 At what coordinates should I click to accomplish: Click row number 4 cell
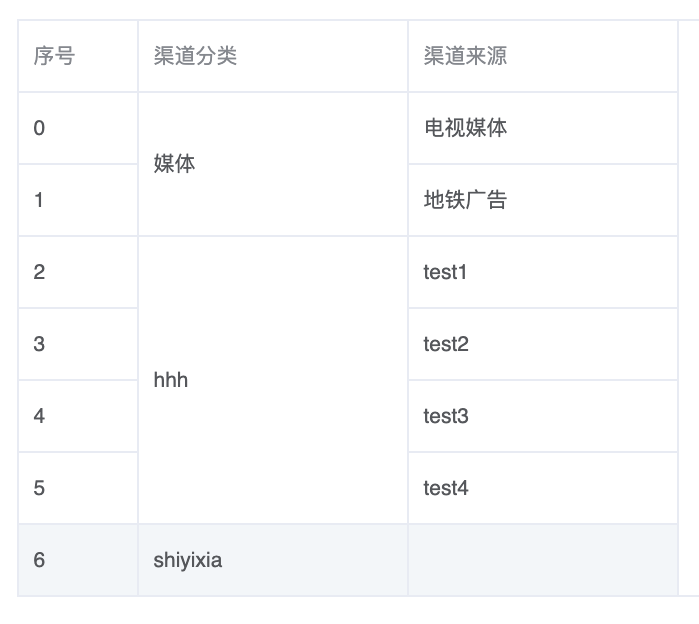click(x=78, y=416)
